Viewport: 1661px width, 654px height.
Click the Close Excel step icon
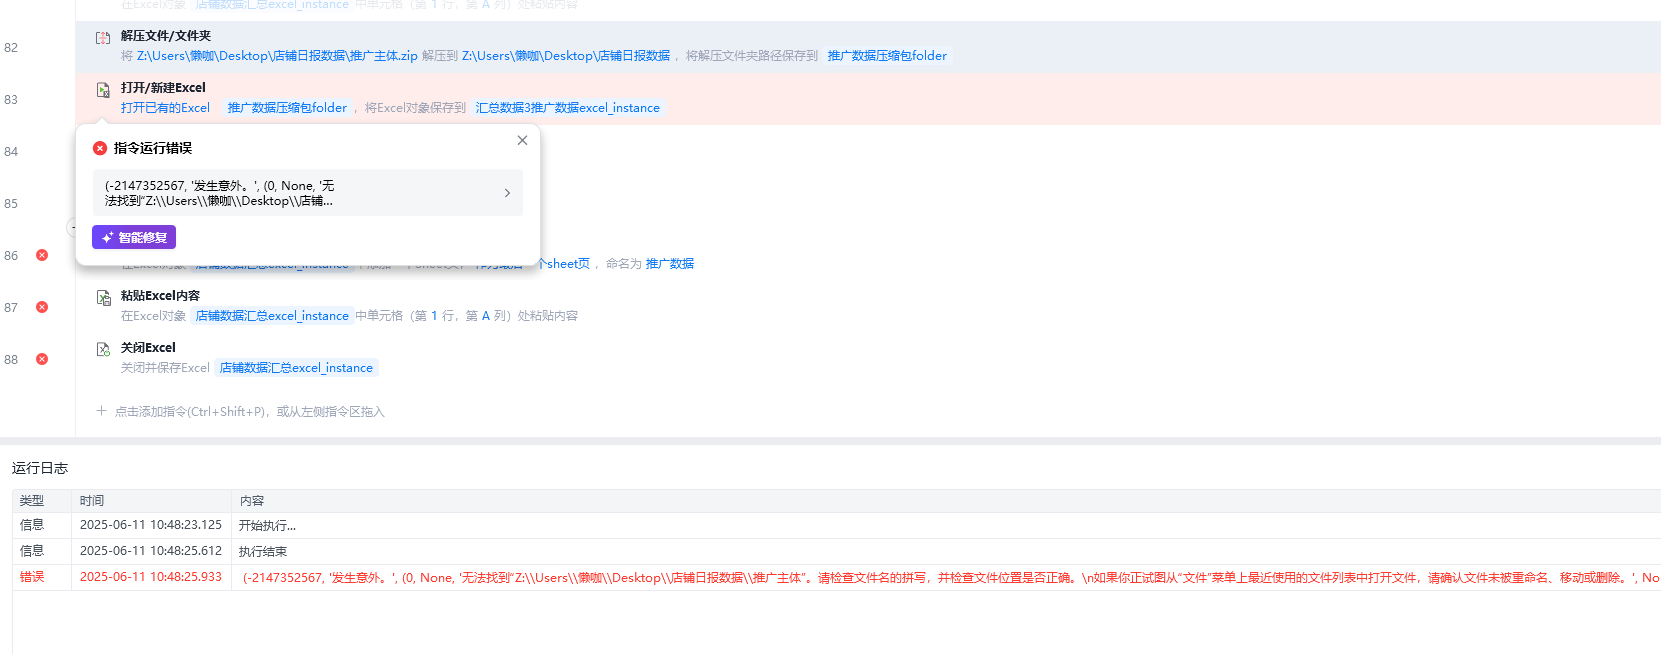103,350
